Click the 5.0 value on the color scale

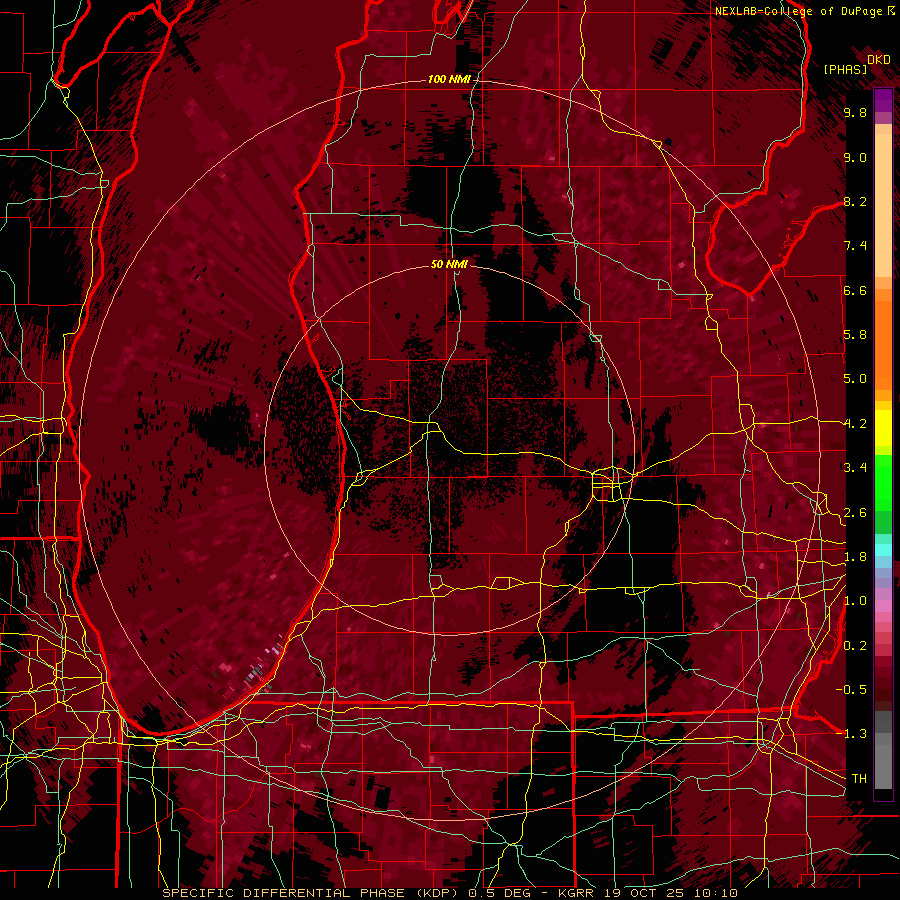[x=855, y=379]
